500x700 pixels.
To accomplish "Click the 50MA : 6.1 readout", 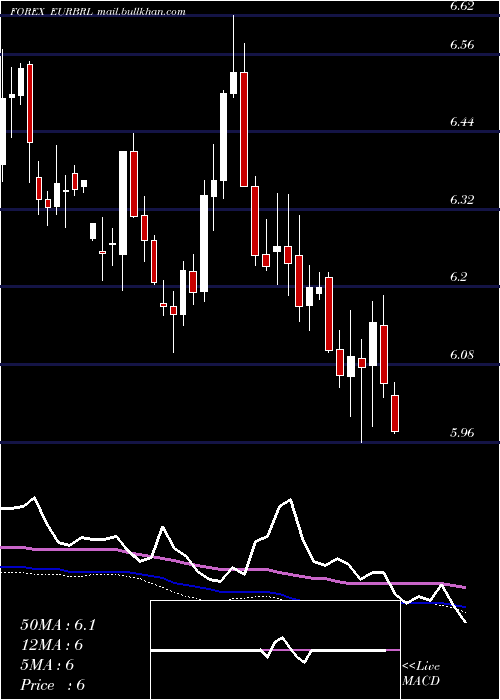I will (58, 625).
